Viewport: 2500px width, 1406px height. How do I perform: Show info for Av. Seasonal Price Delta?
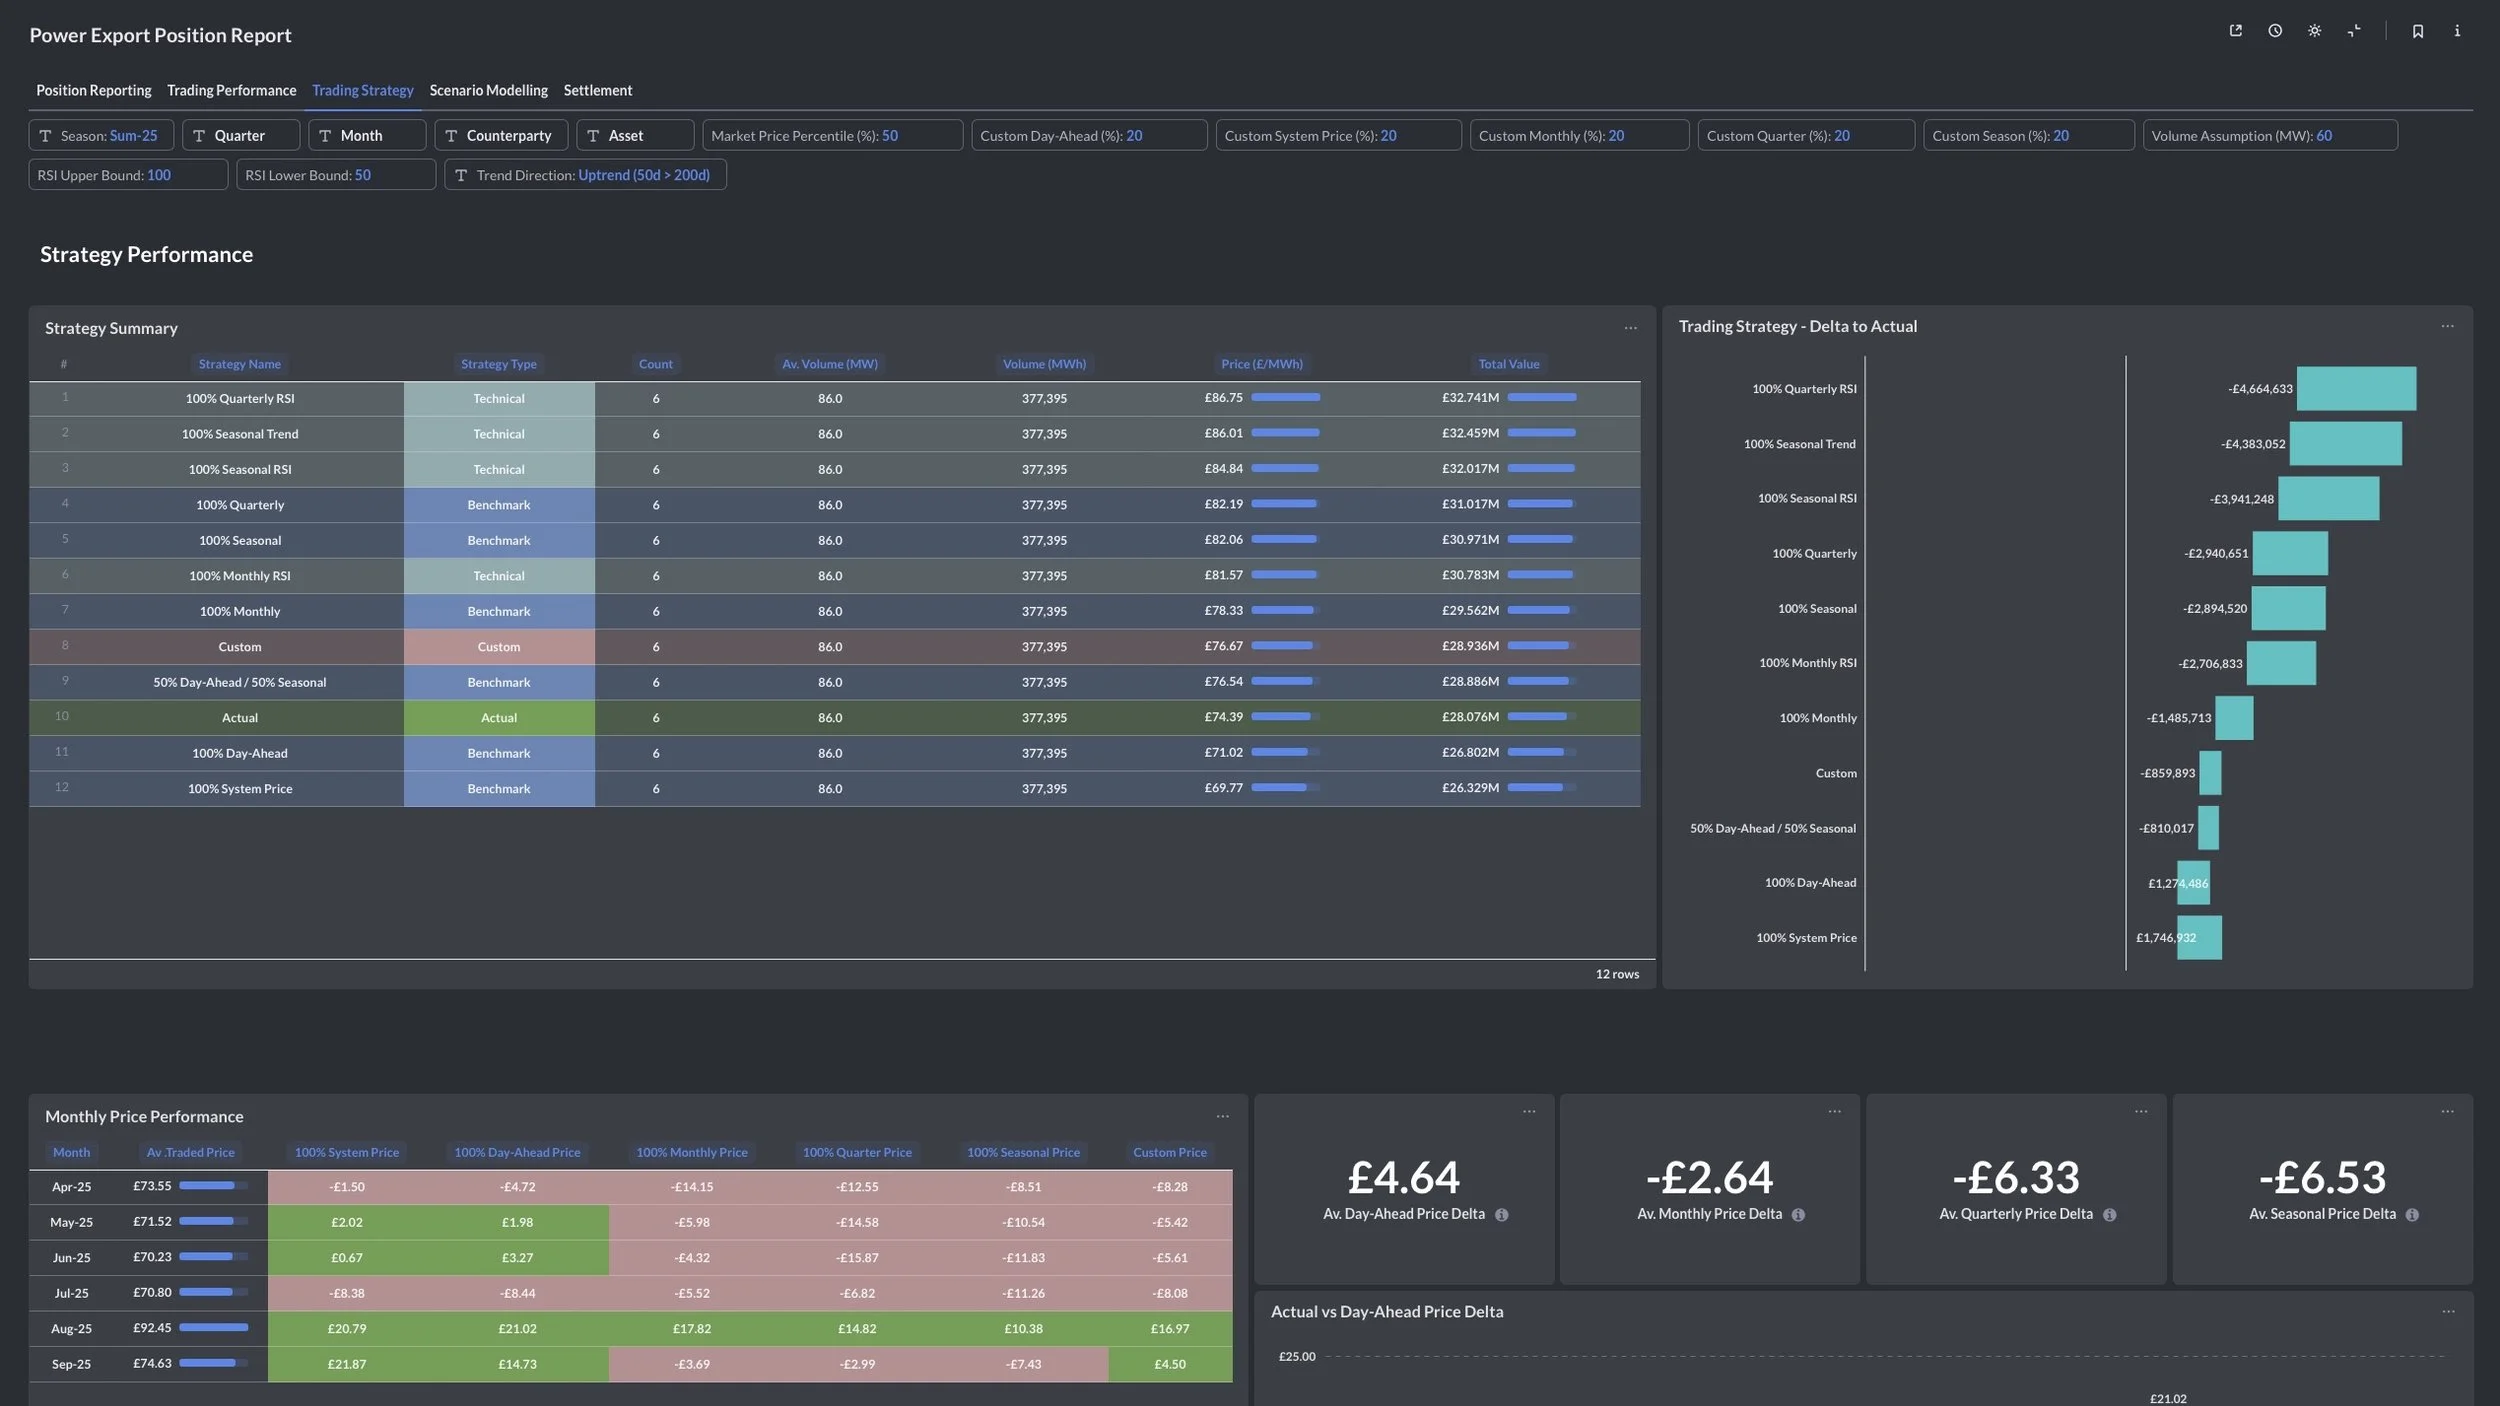pos(2412,1215)
